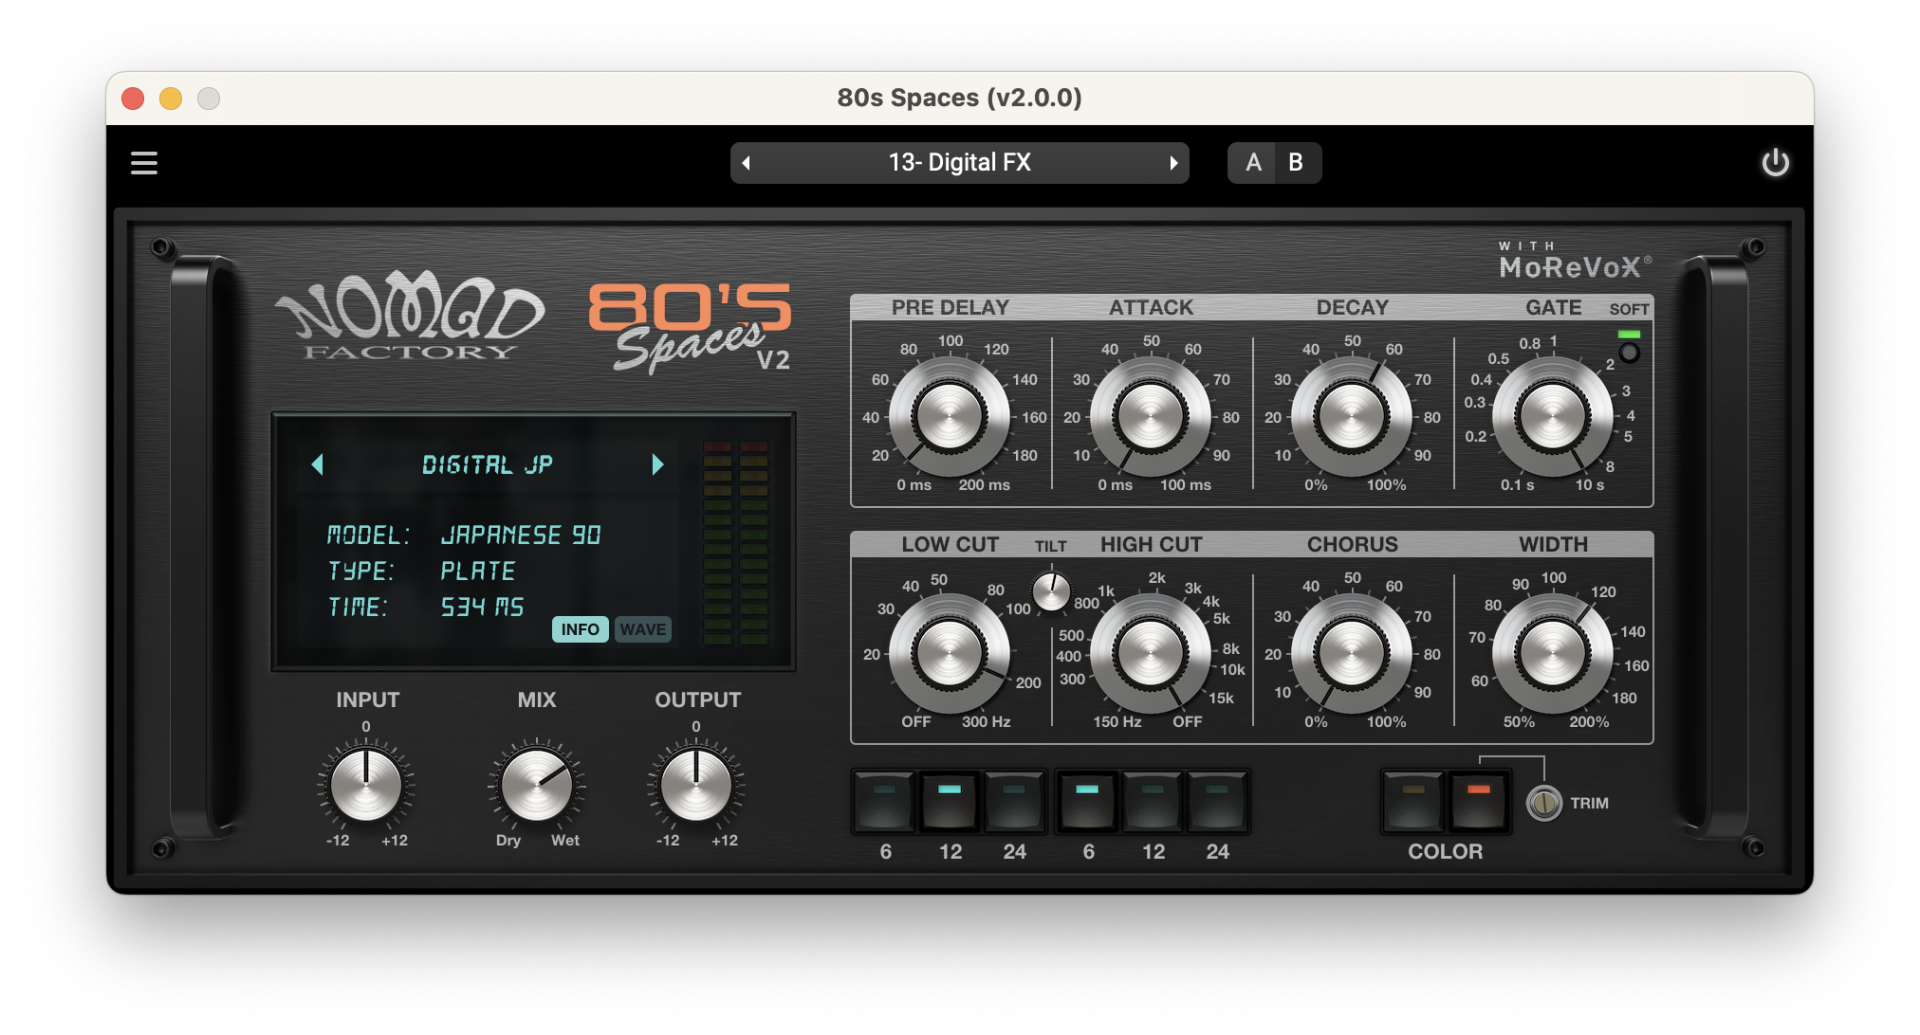Click the power bypass icon

(x=1775, y=163)
